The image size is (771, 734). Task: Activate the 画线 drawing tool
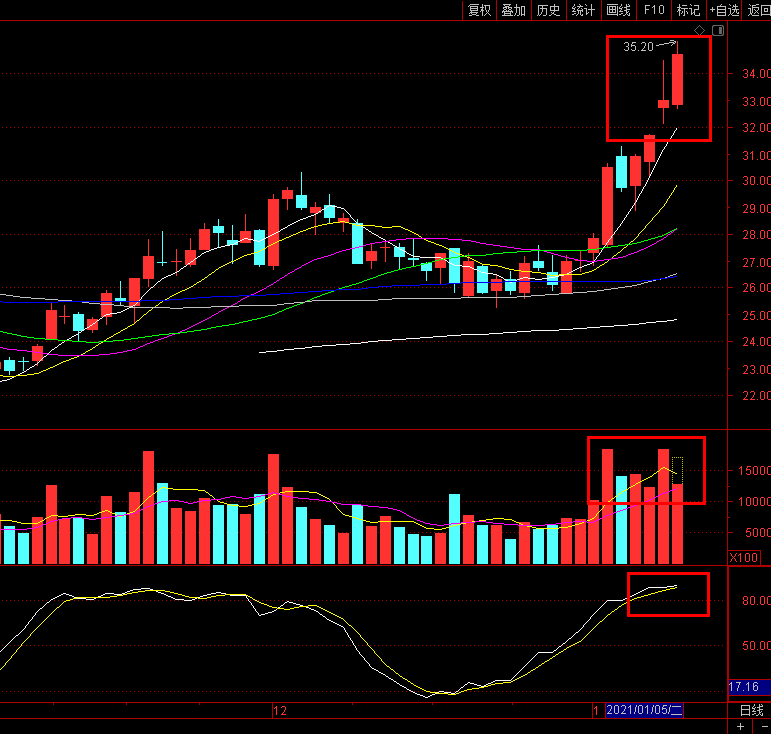click(619, 10)
